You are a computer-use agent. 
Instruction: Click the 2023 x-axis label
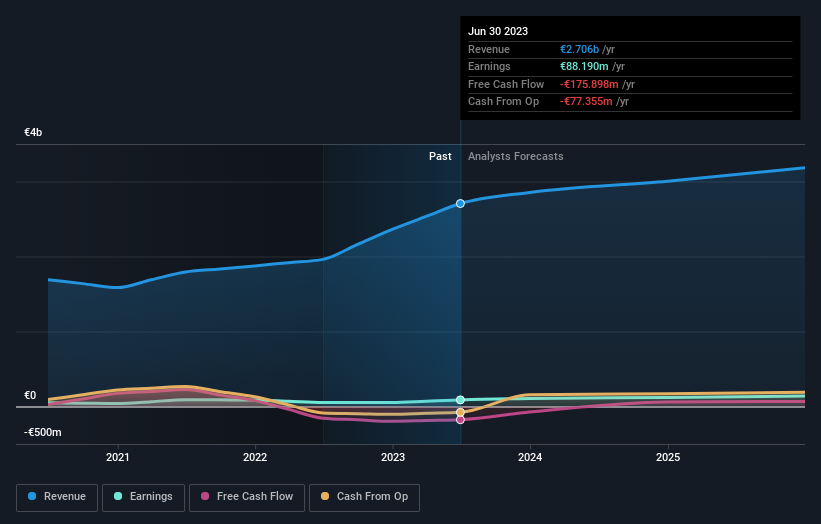[x=393, y=457]
